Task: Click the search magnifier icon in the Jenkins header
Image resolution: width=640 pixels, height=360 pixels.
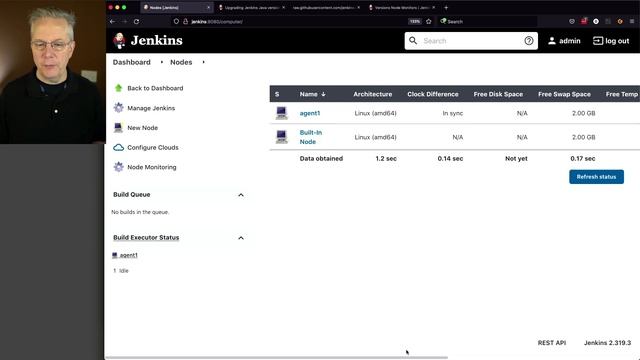Action: [x=413, y=41]
